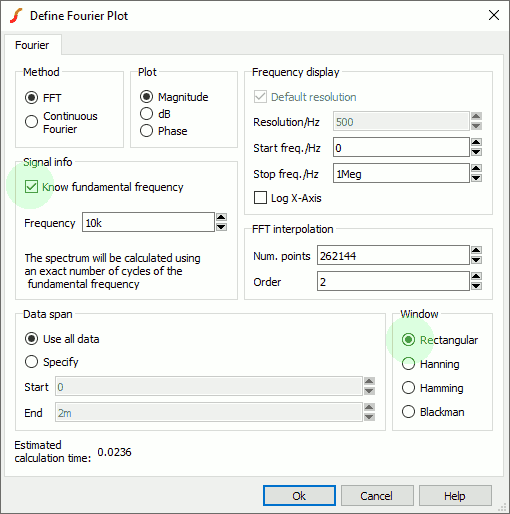The width and height of the screenshot is (510, 514).
Task: Decrease Order value with down arrow
Action: 476,286
